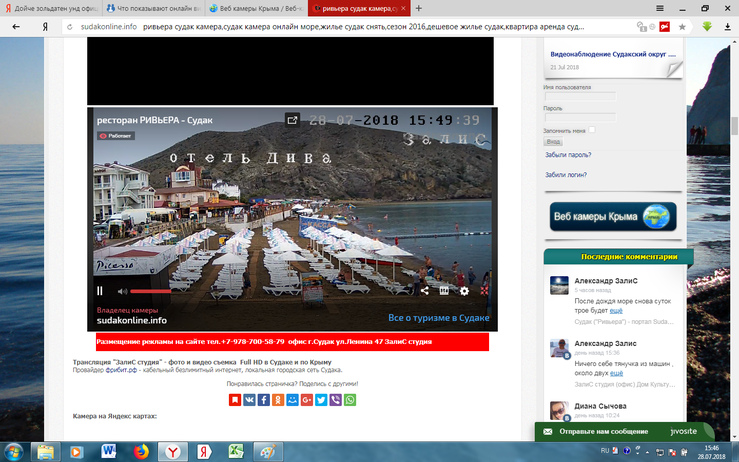Viewport: 739px width, 462px height.
Task: Check the 'Запомнить меня' checkbox
Action: coord(592,130)
